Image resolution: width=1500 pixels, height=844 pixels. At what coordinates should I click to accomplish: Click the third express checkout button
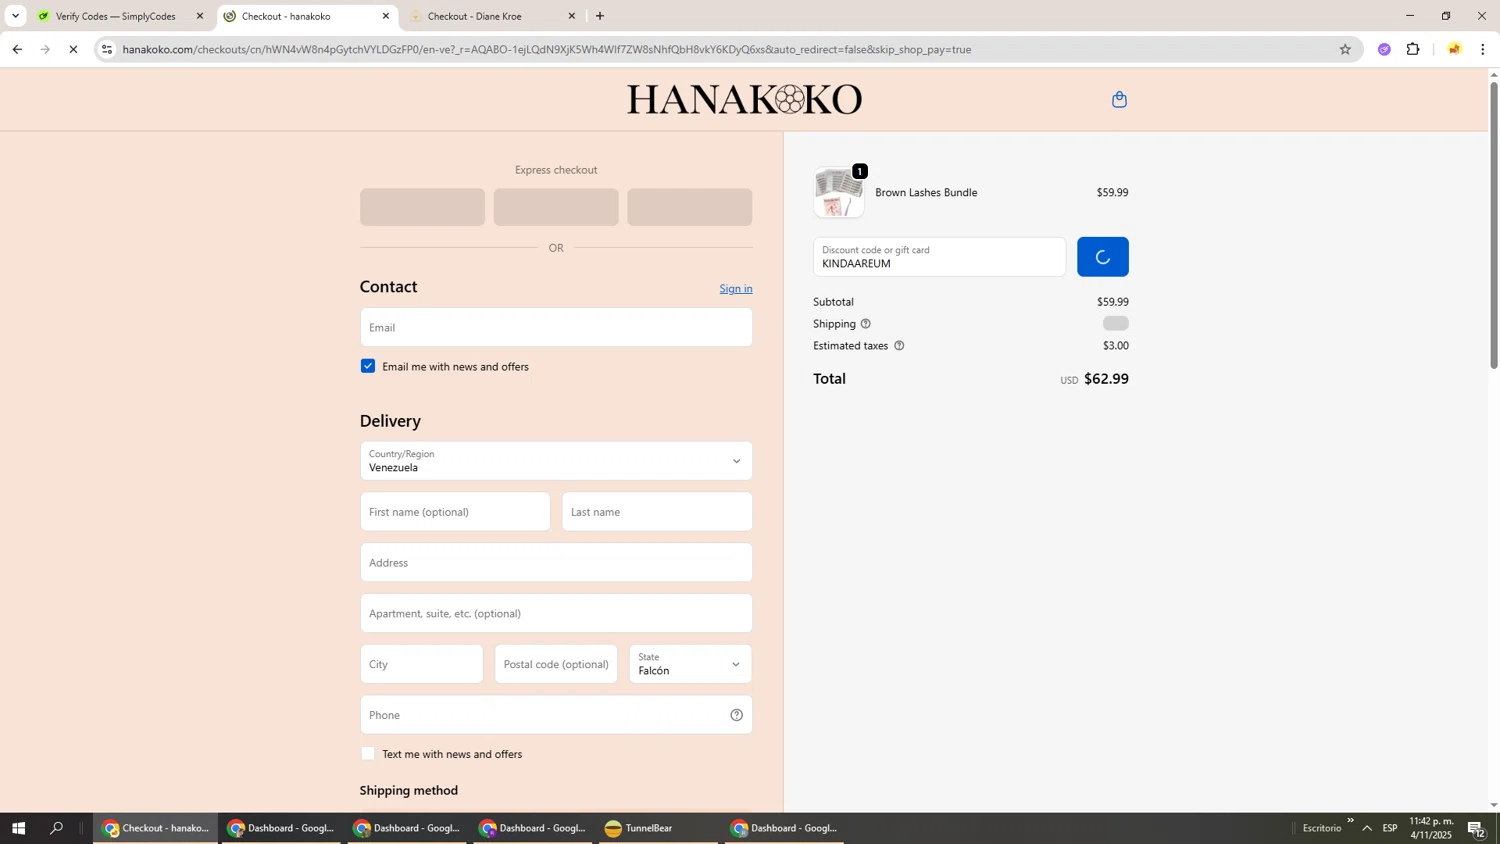coord(690,207)
